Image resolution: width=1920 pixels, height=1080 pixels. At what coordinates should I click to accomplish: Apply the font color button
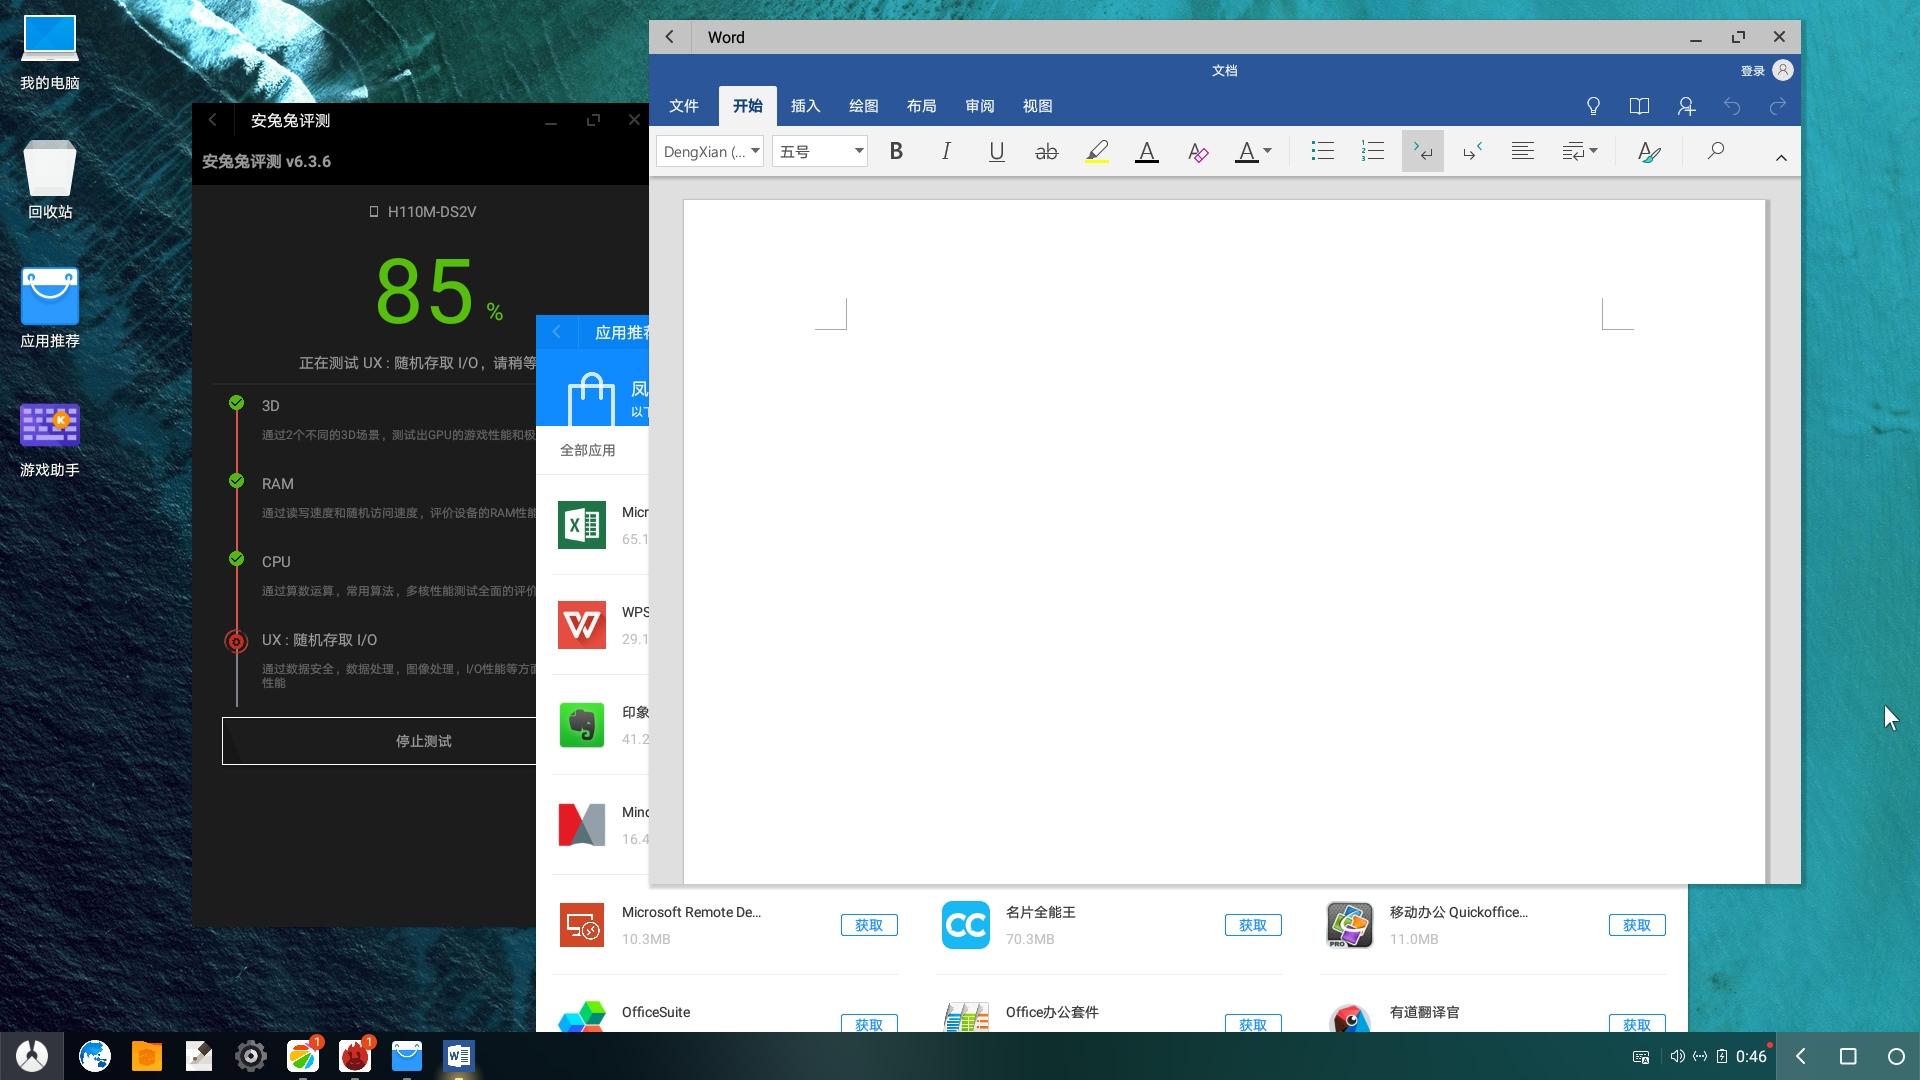(1147, 151)
